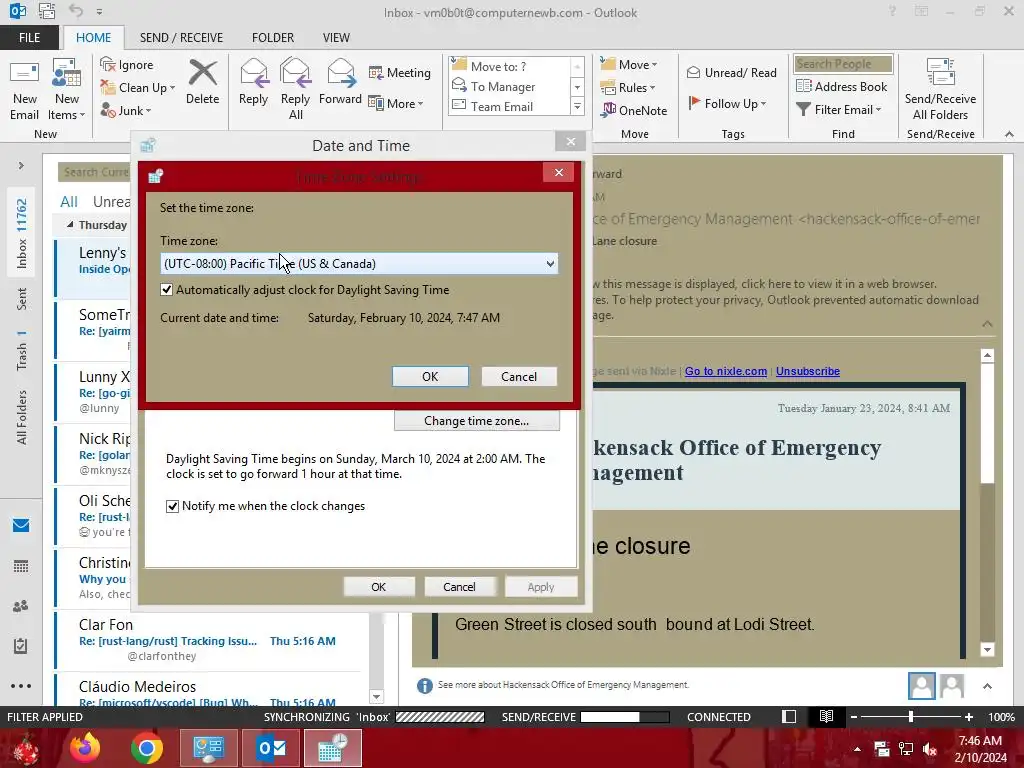Switch to Normal view in status bar
This screenshot has width=1024, height=768.
tap(789, 716)
